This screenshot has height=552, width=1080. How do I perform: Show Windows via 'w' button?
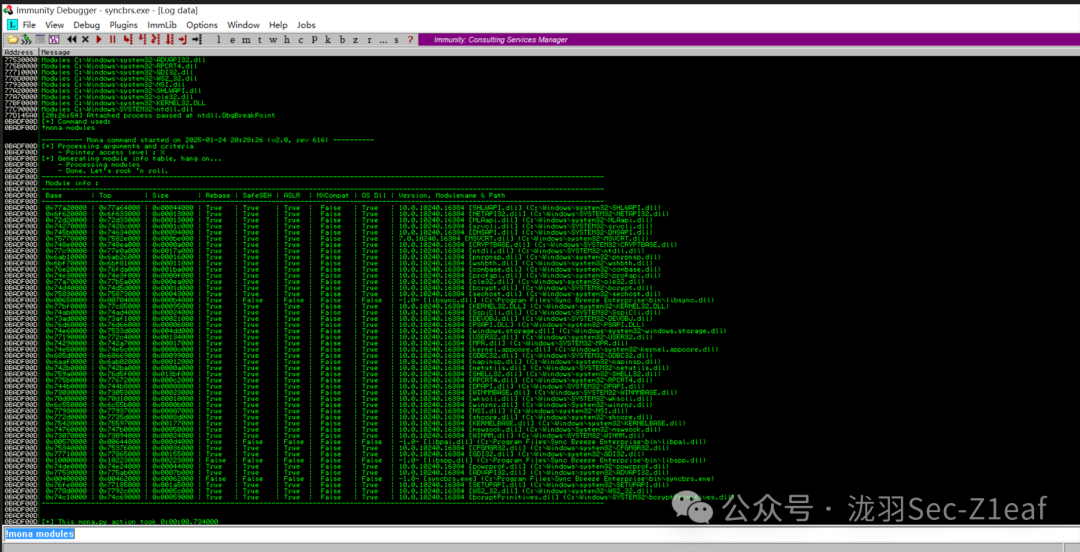tap(273, 40)
